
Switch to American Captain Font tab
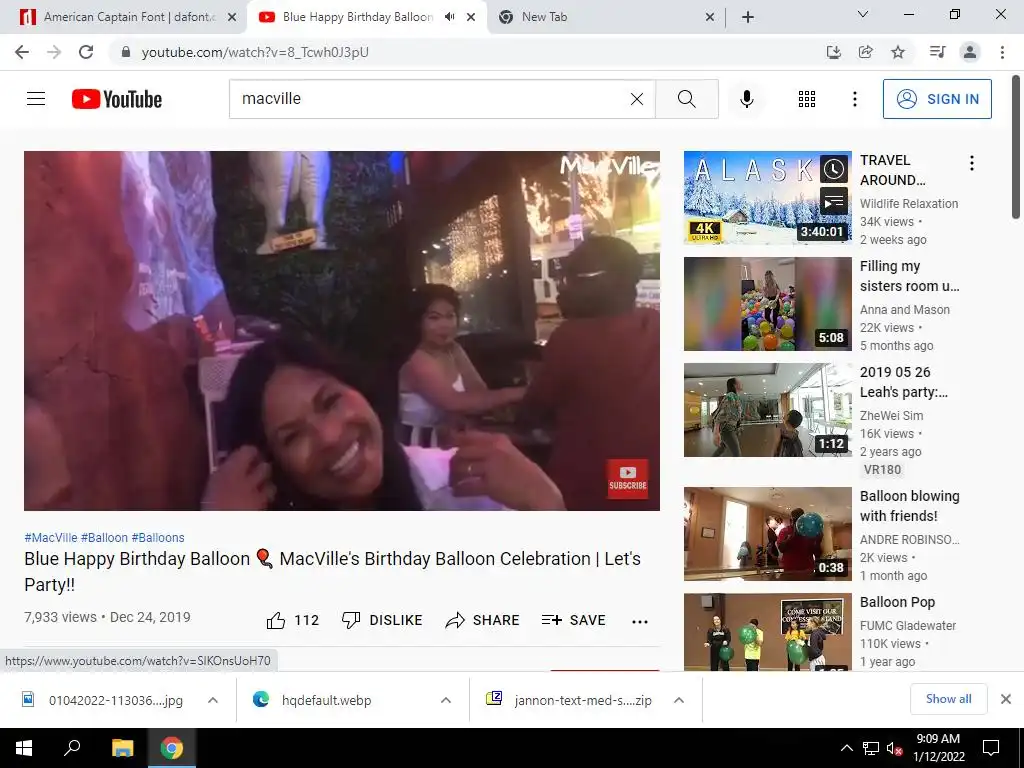[128, 17]
